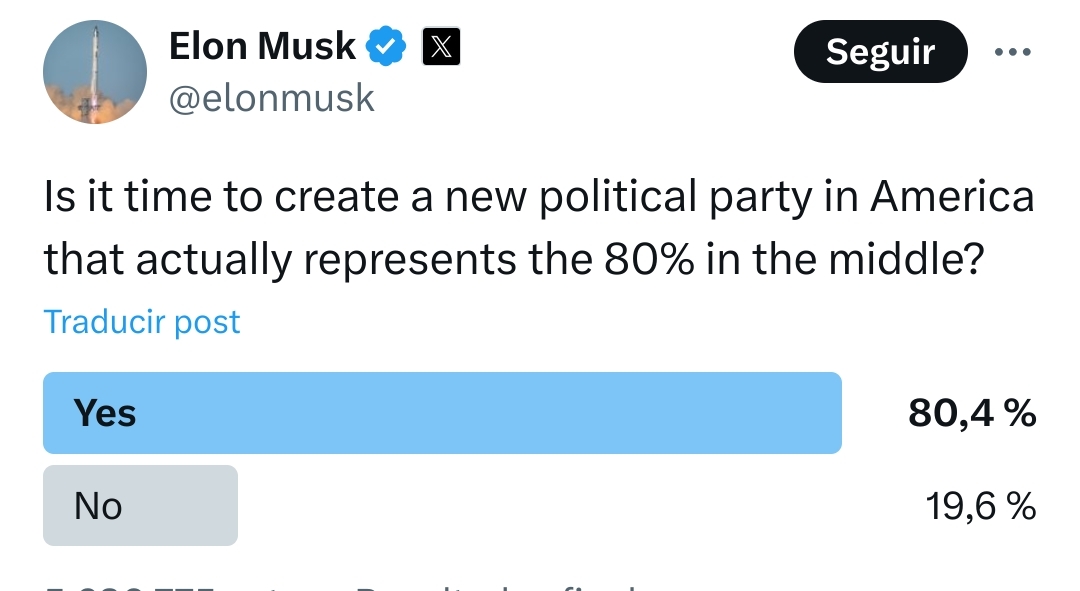Click the tweet's first line about America
1080x591 pixels.
click(539, 198)
